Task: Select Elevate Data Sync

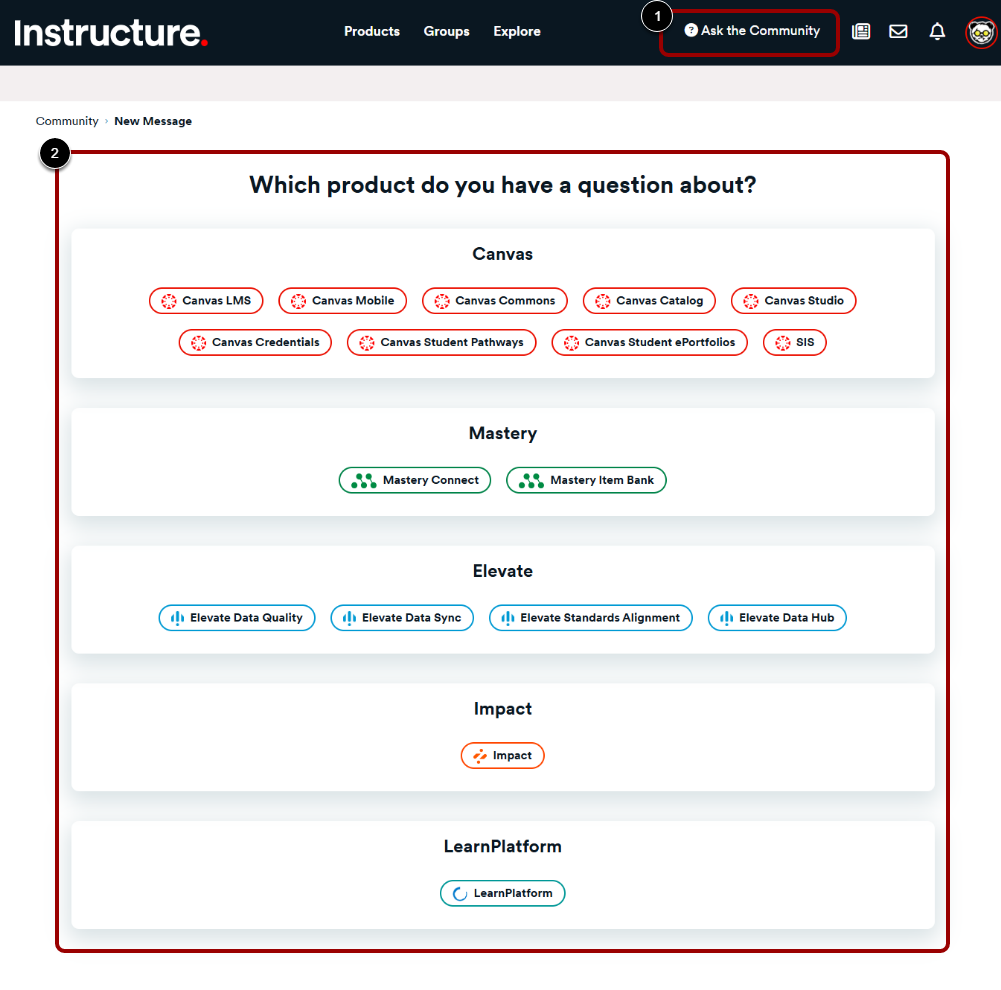Action: (401, 617)
